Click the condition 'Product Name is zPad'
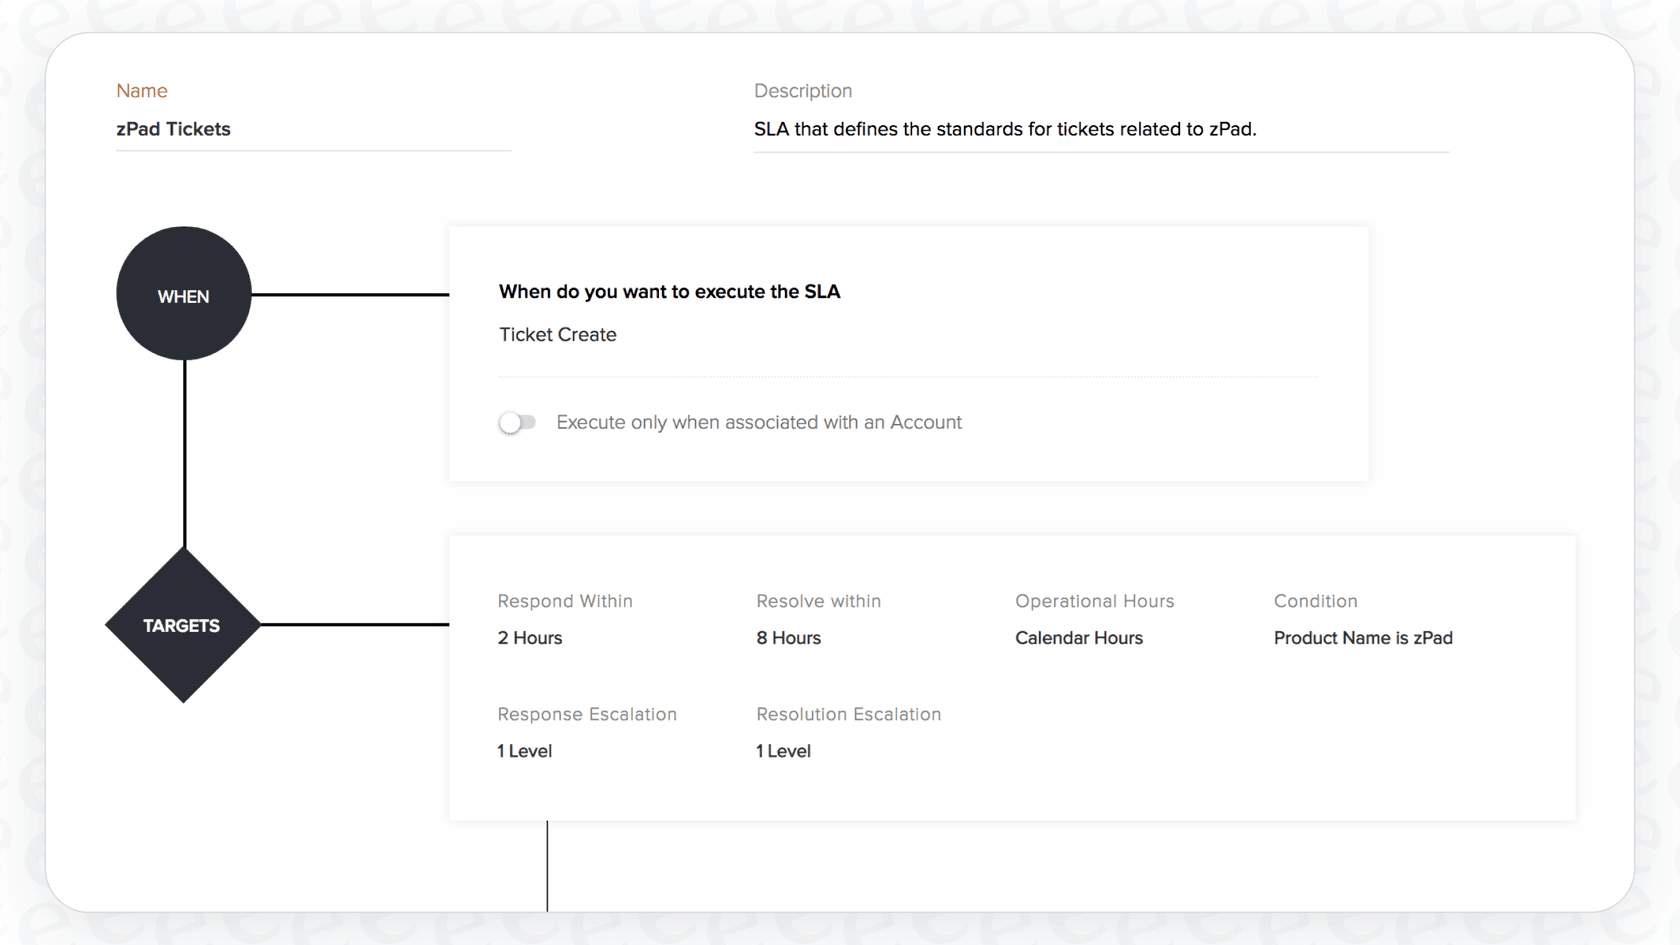The width and height of the screenshot is (1680, 945). click(x=1363, y=637)
